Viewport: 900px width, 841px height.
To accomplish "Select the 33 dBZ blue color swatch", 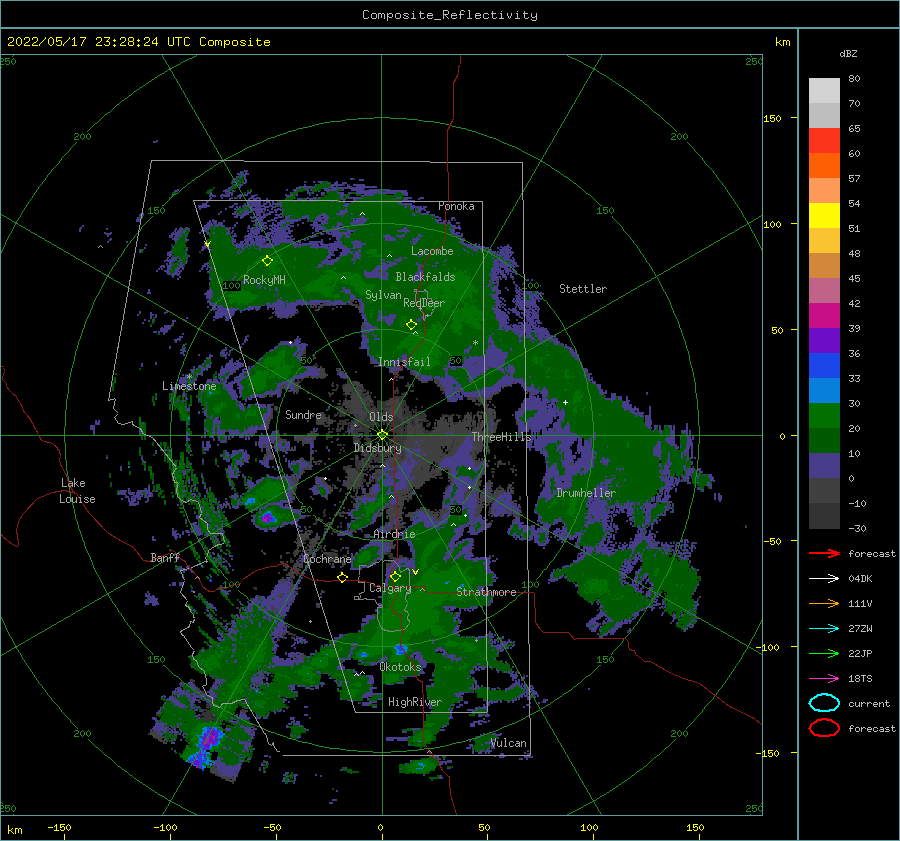I will point(824,365).
